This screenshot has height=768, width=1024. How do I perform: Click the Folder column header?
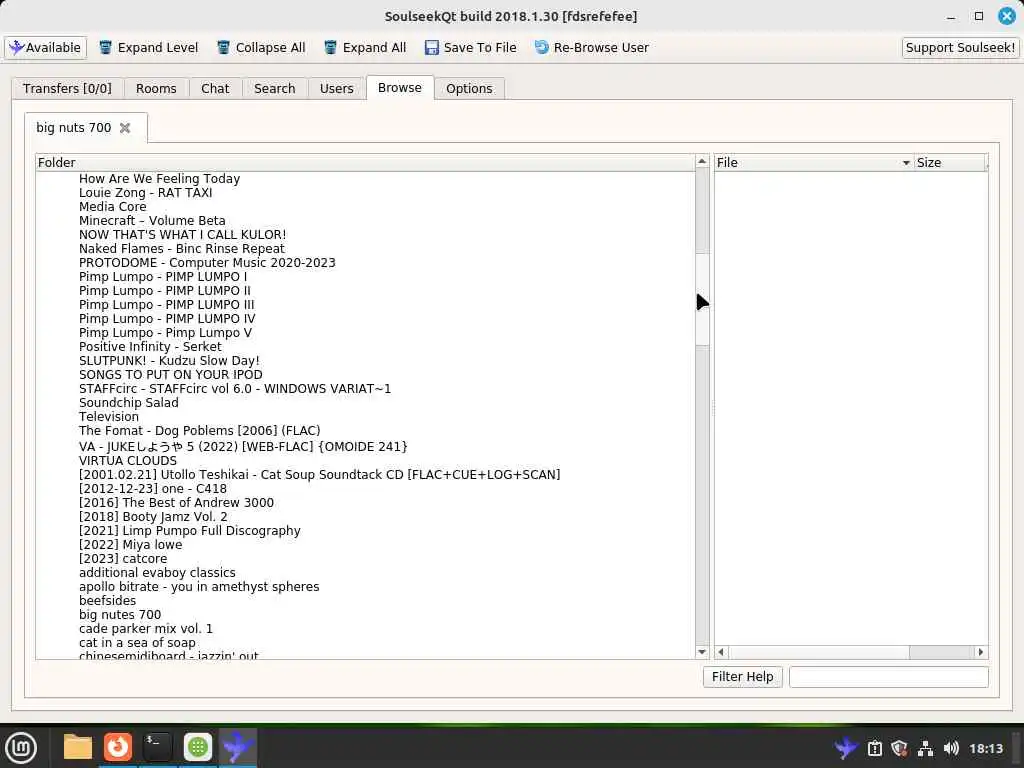coord(365,163)
